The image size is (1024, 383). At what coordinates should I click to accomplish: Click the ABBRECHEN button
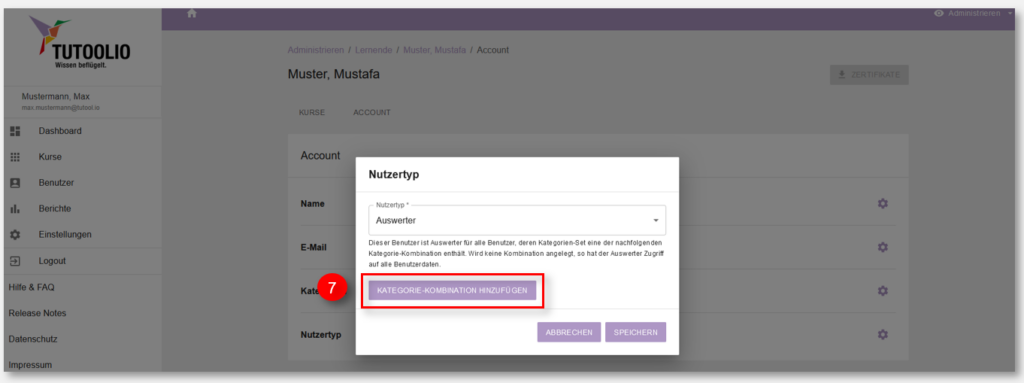[x=569, y=332]
